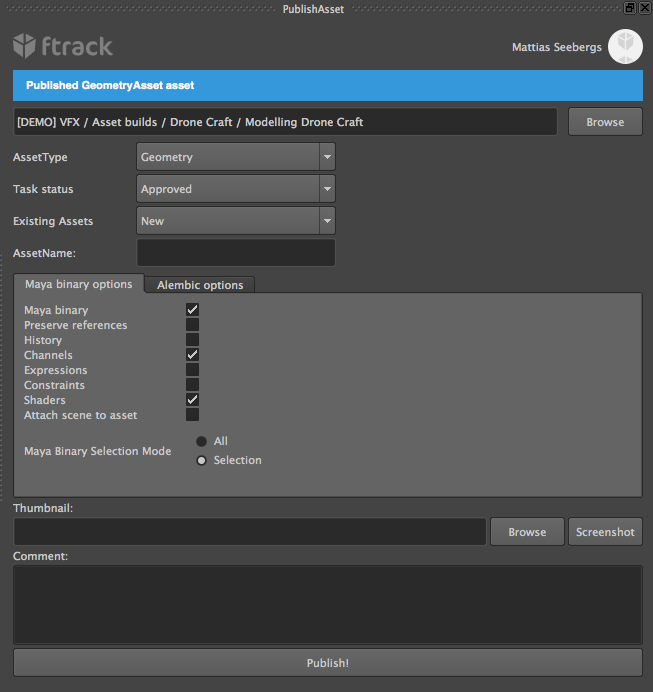
Task: Toggle the Maya binary checkbox
Action: (192, 310)
